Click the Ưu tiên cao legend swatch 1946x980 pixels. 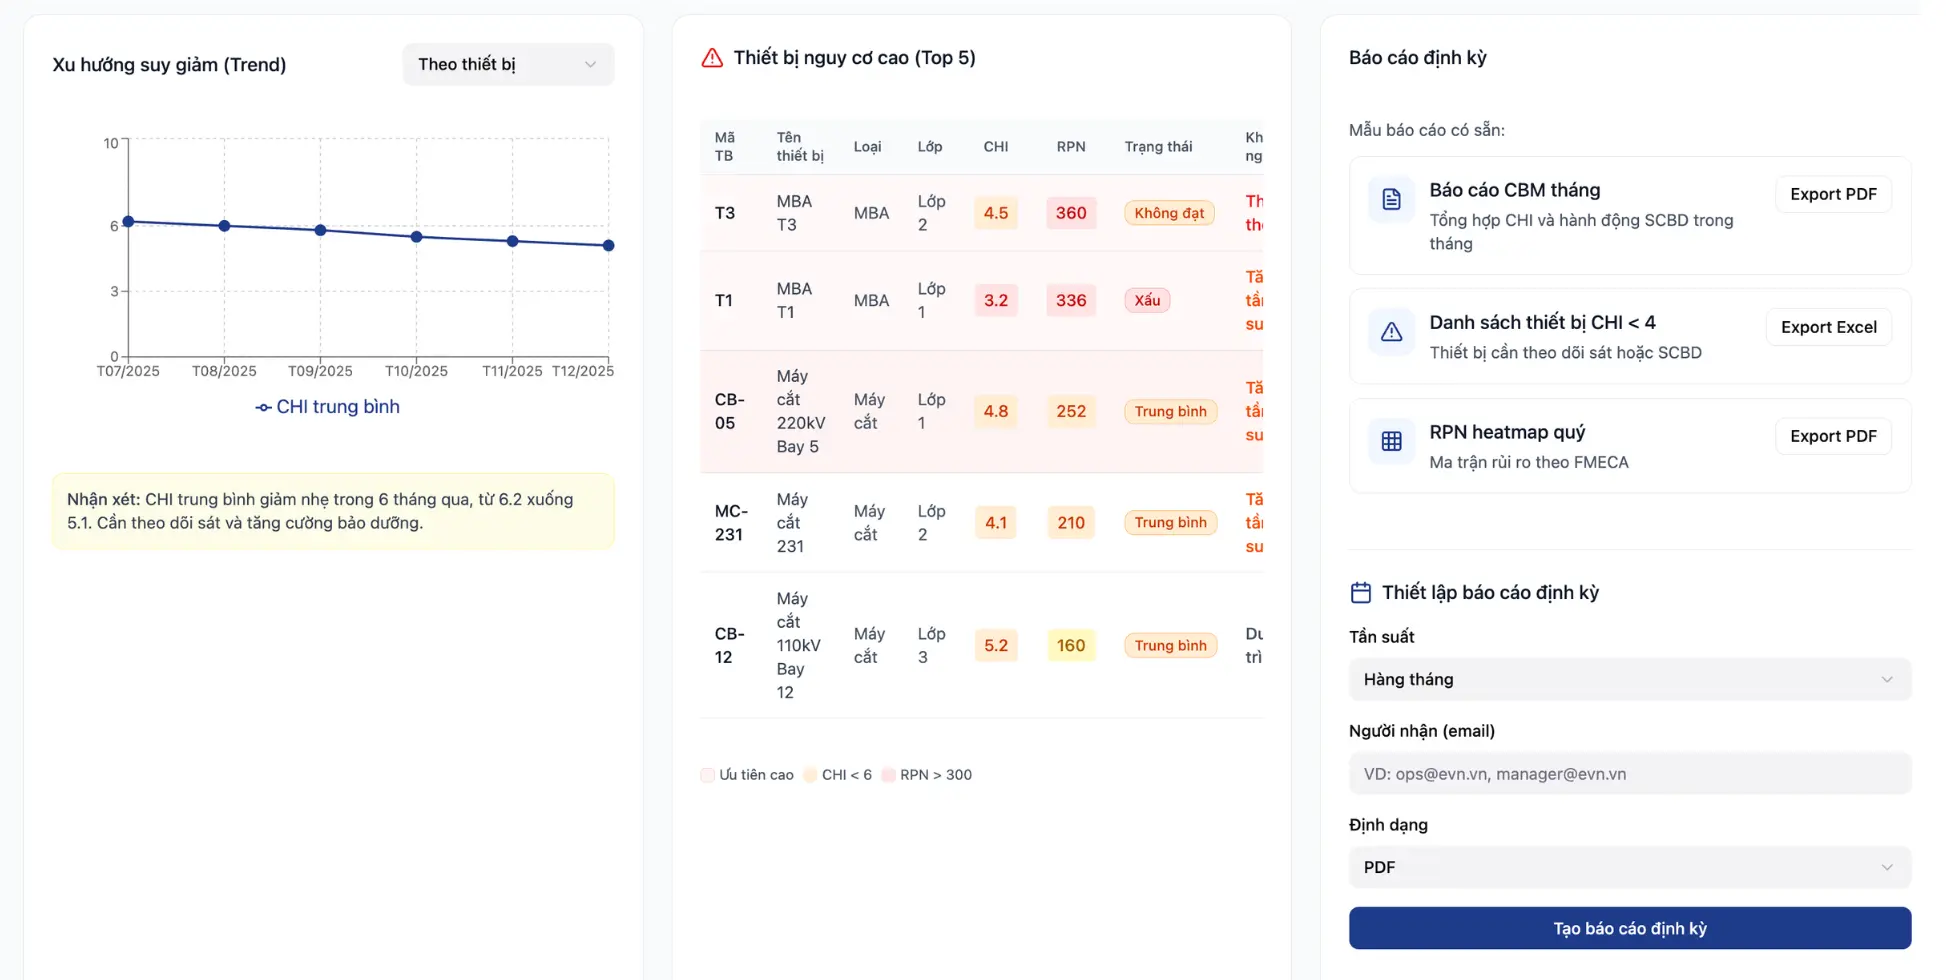[x=708, y=775]
